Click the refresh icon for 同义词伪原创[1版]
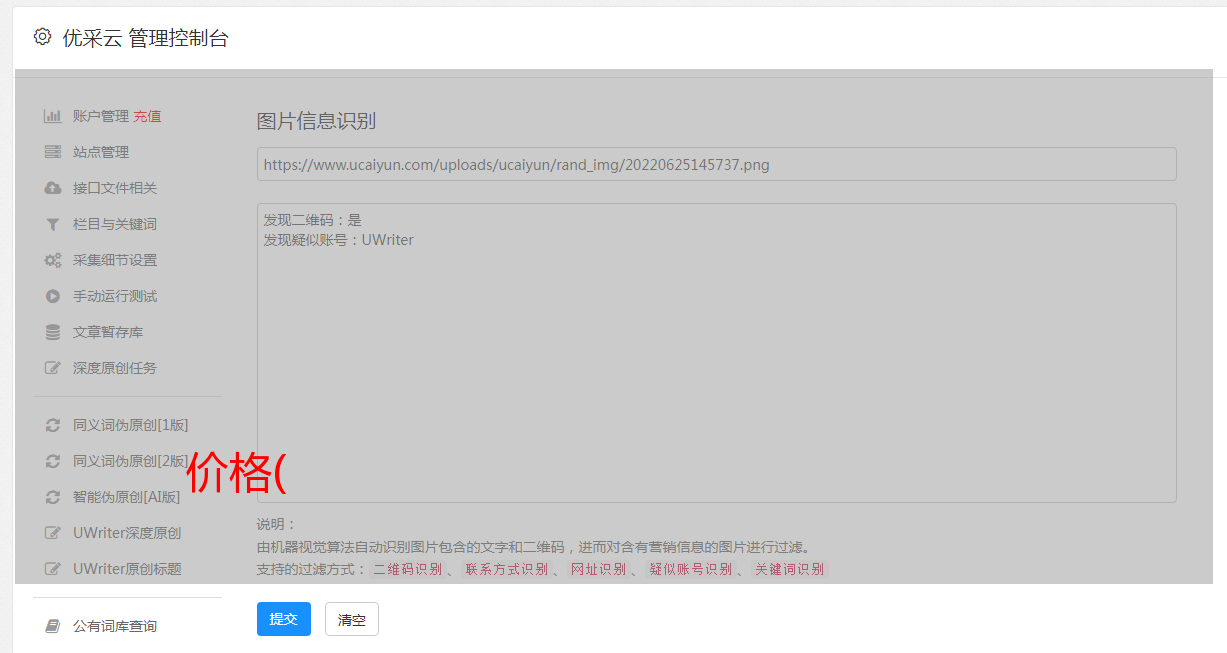 tap(53, 425)
